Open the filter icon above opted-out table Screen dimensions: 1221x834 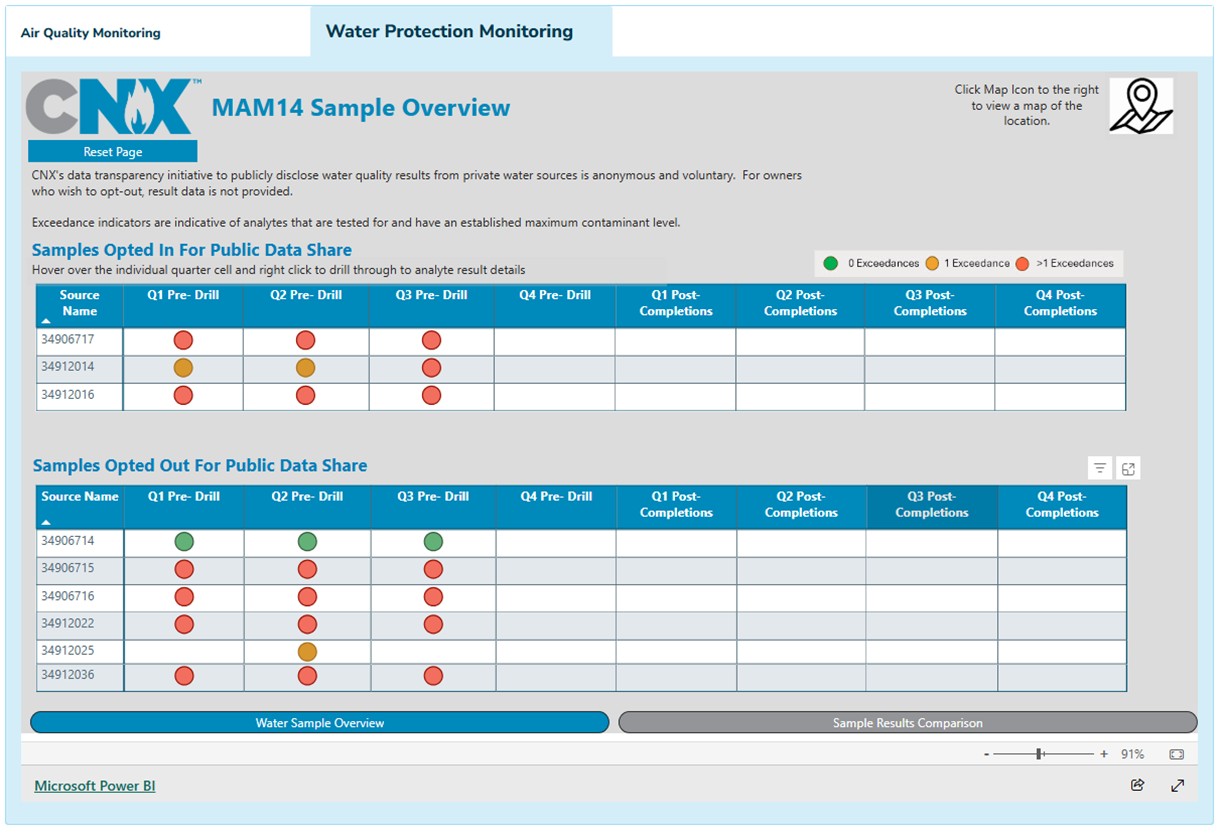pyautogui.click(x=1099, y=468)
